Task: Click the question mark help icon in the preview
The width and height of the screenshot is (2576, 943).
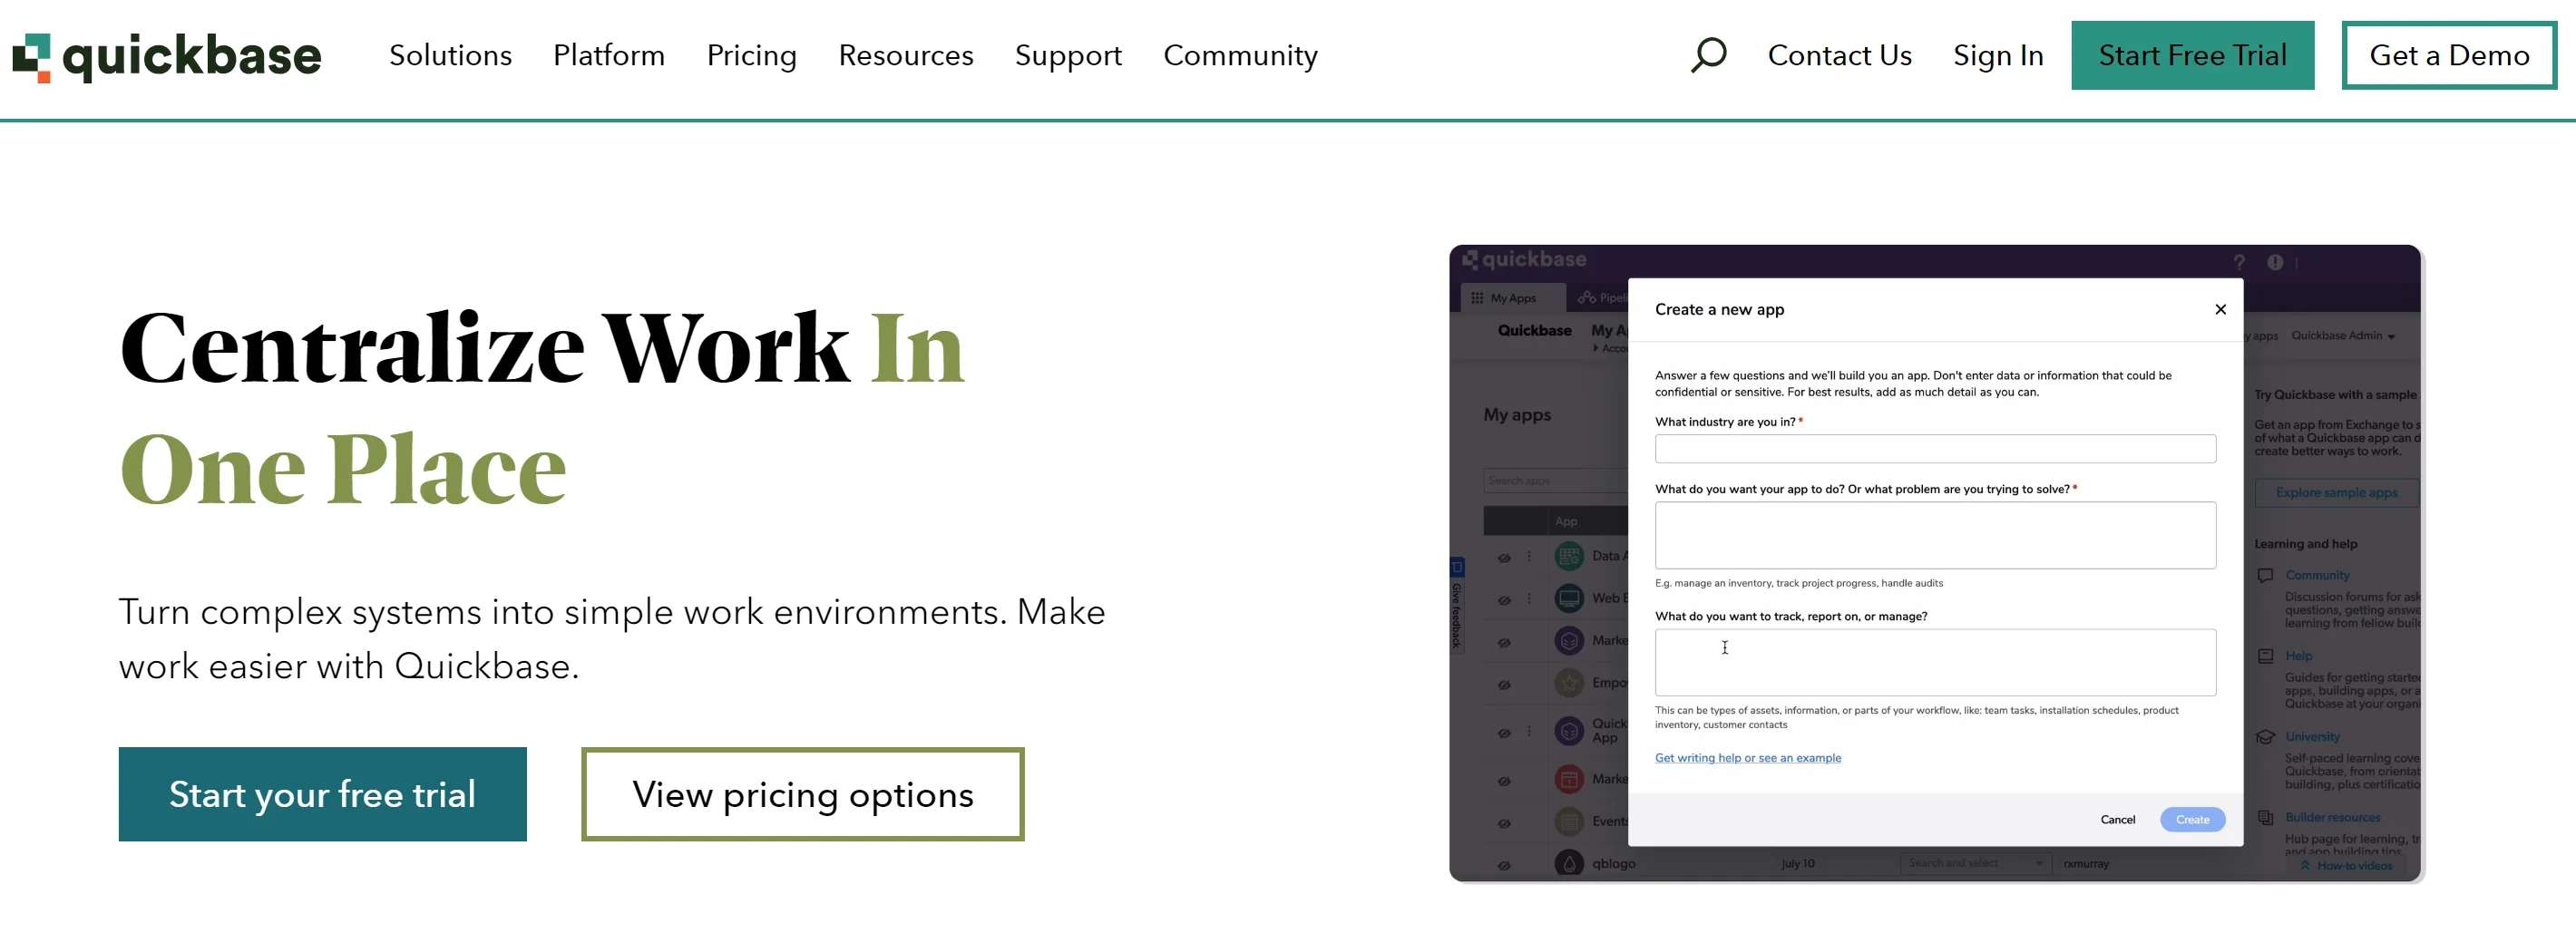Action: (2239, 262)
